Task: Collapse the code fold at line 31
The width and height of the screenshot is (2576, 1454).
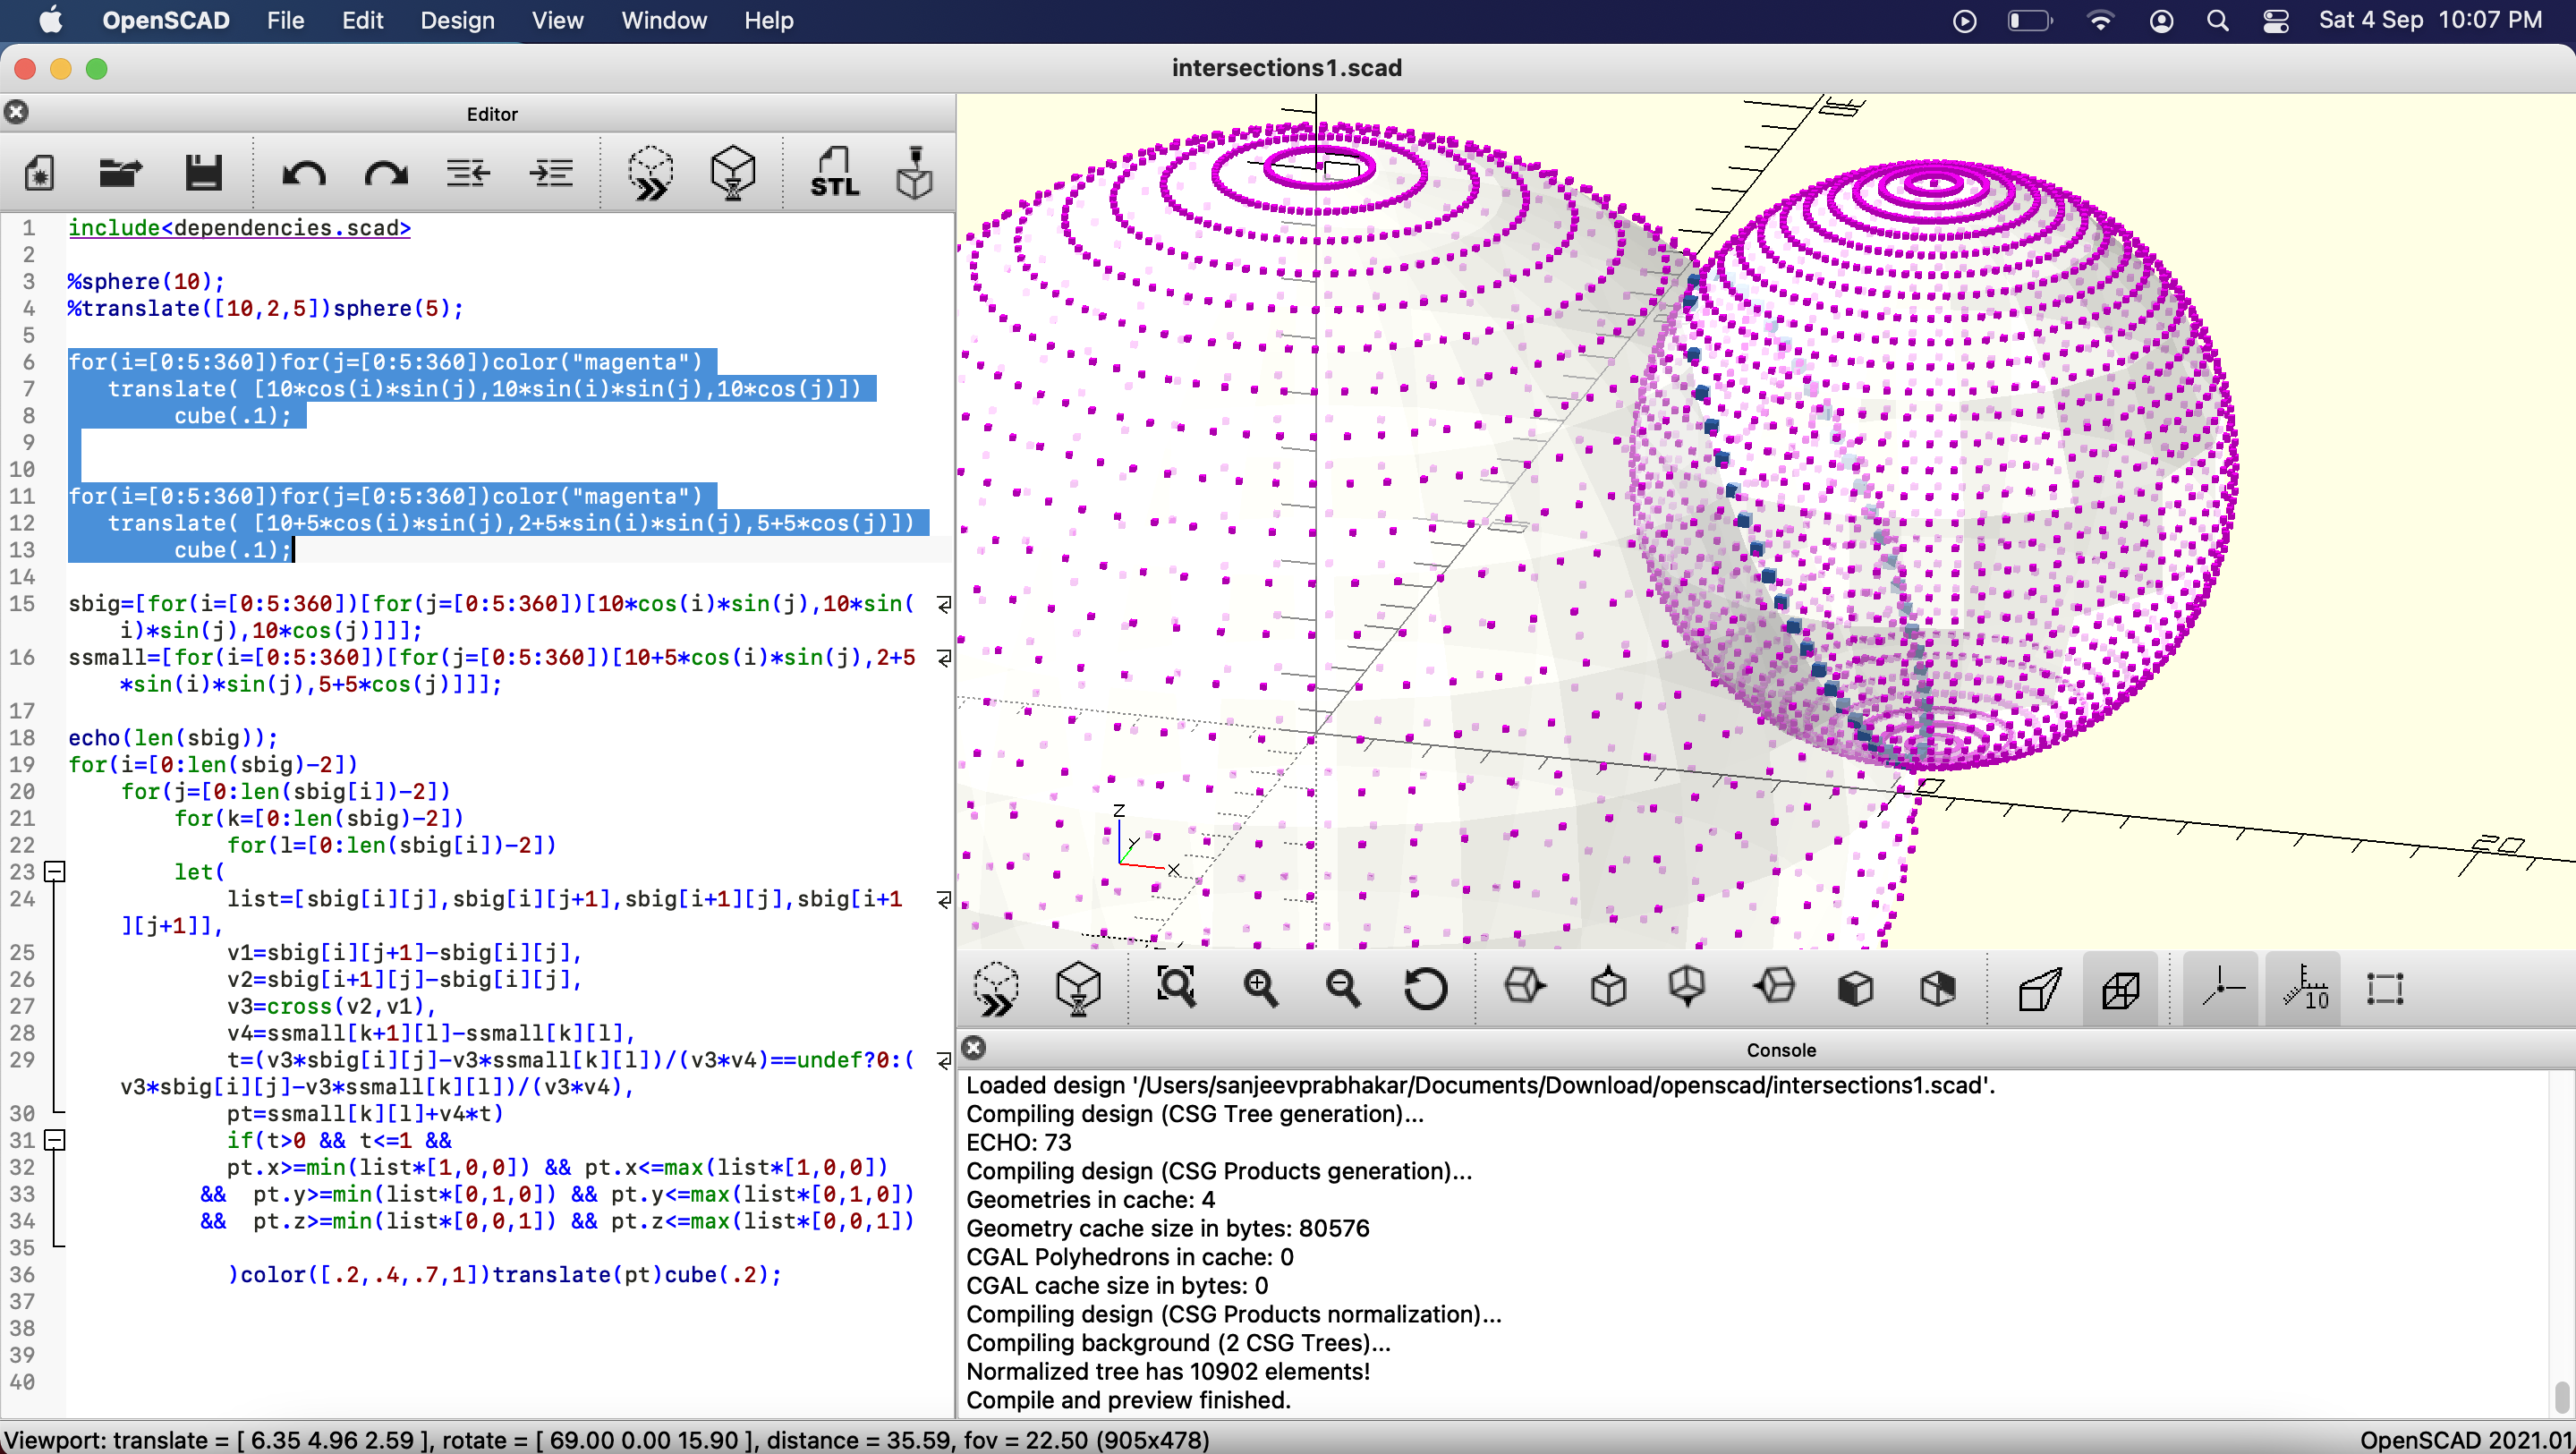Action: click(56, 1140)
